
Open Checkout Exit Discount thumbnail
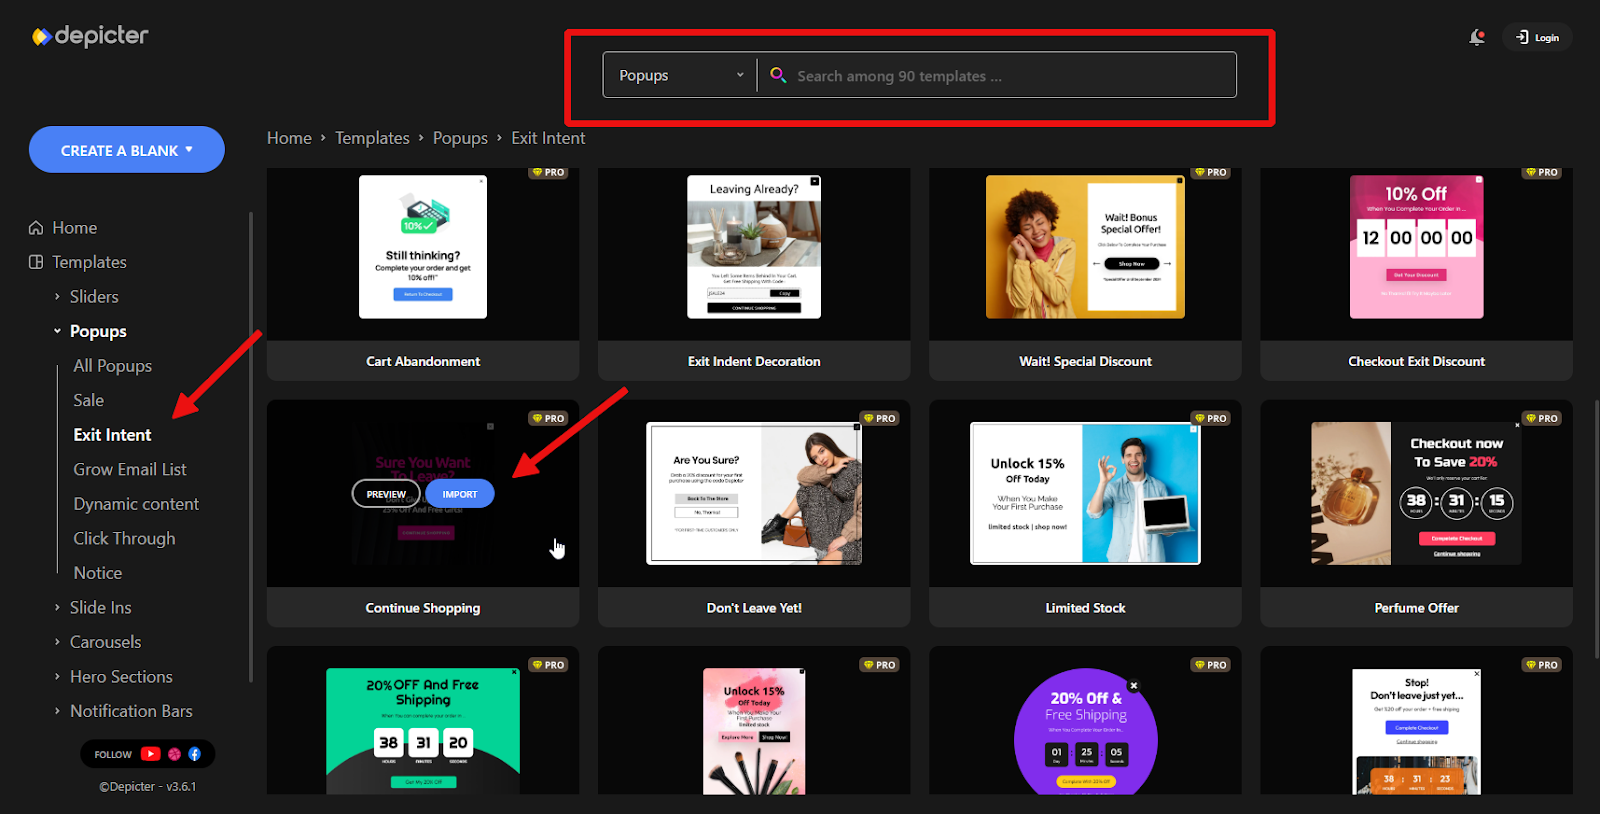pyautogui.click(x=1416, y=247)
